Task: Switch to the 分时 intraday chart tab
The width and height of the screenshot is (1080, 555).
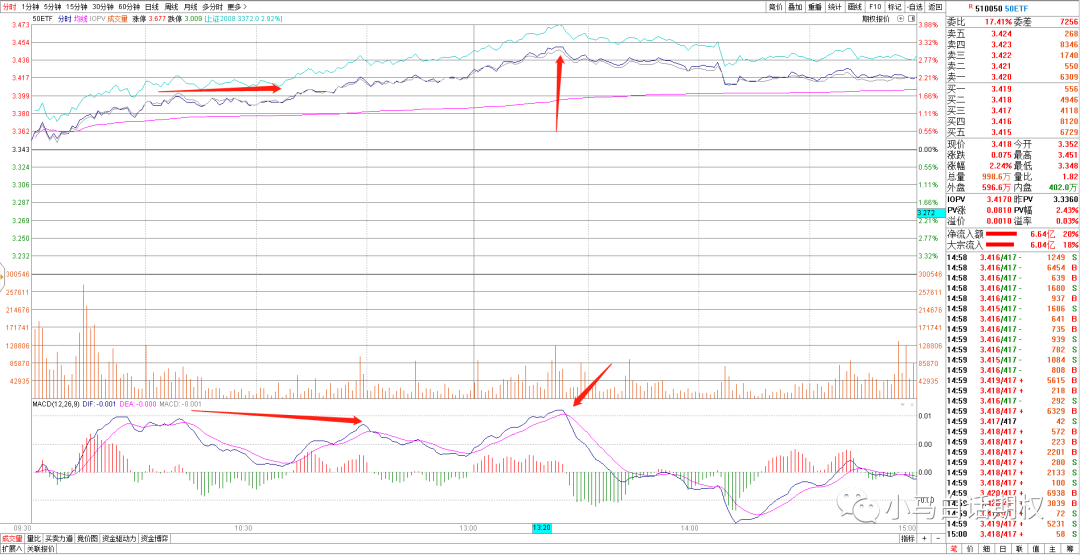Action: click(10, 6)
